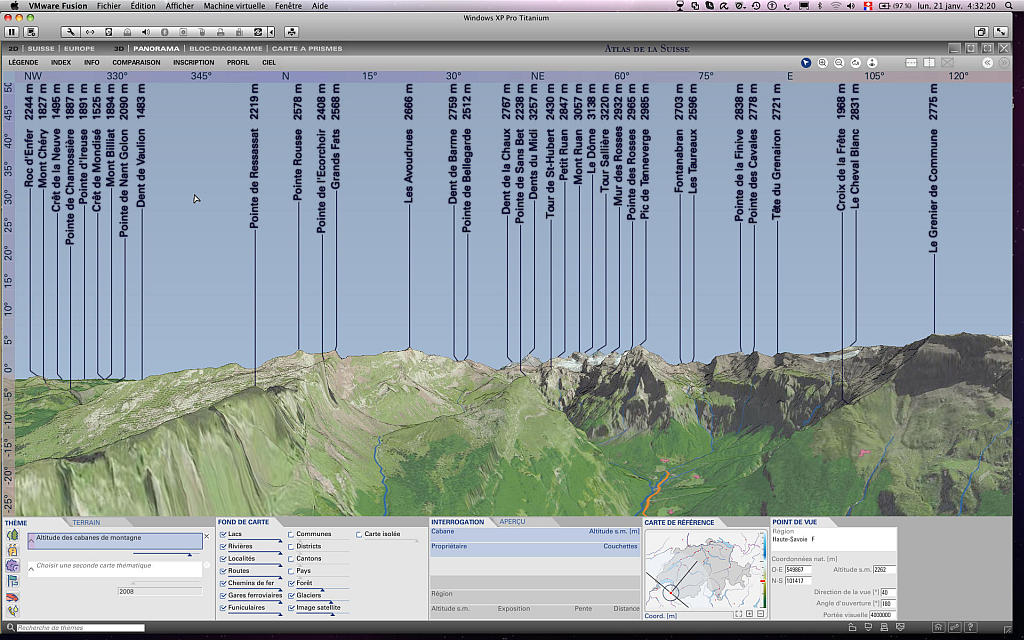Uncheck the Lacs layer checkbox
Screen dimensions: 1024x640
coord(223,534)
